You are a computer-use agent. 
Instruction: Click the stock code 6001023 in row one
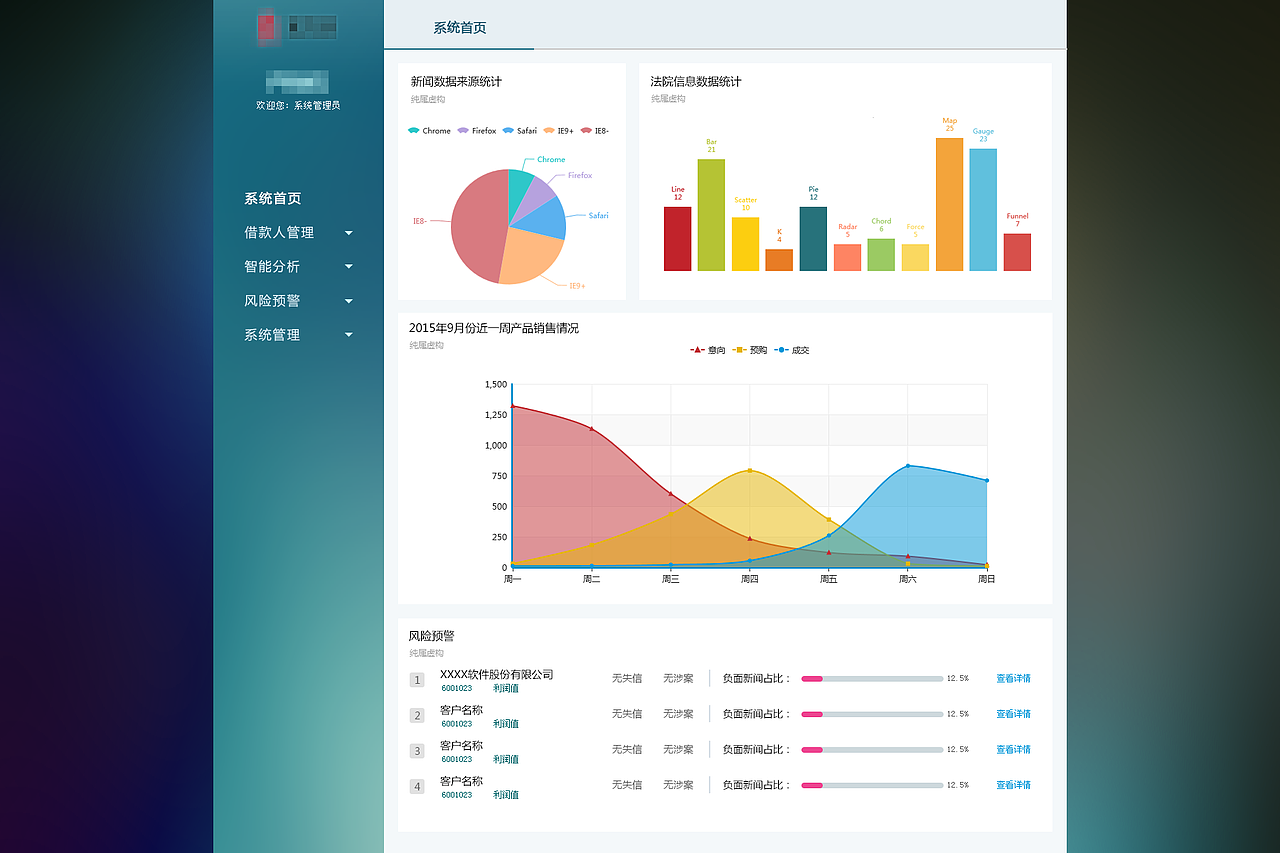(x=457, y=688)
